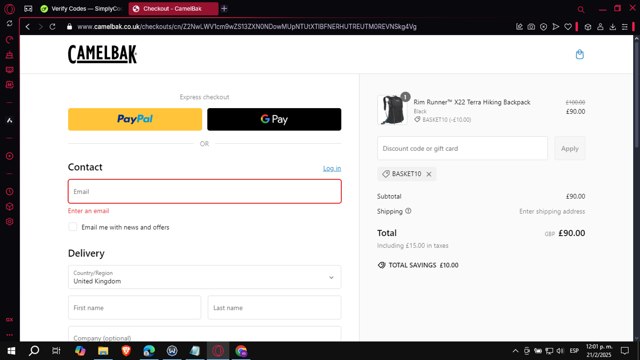Open a new tab with plus button

coord(224,9)
